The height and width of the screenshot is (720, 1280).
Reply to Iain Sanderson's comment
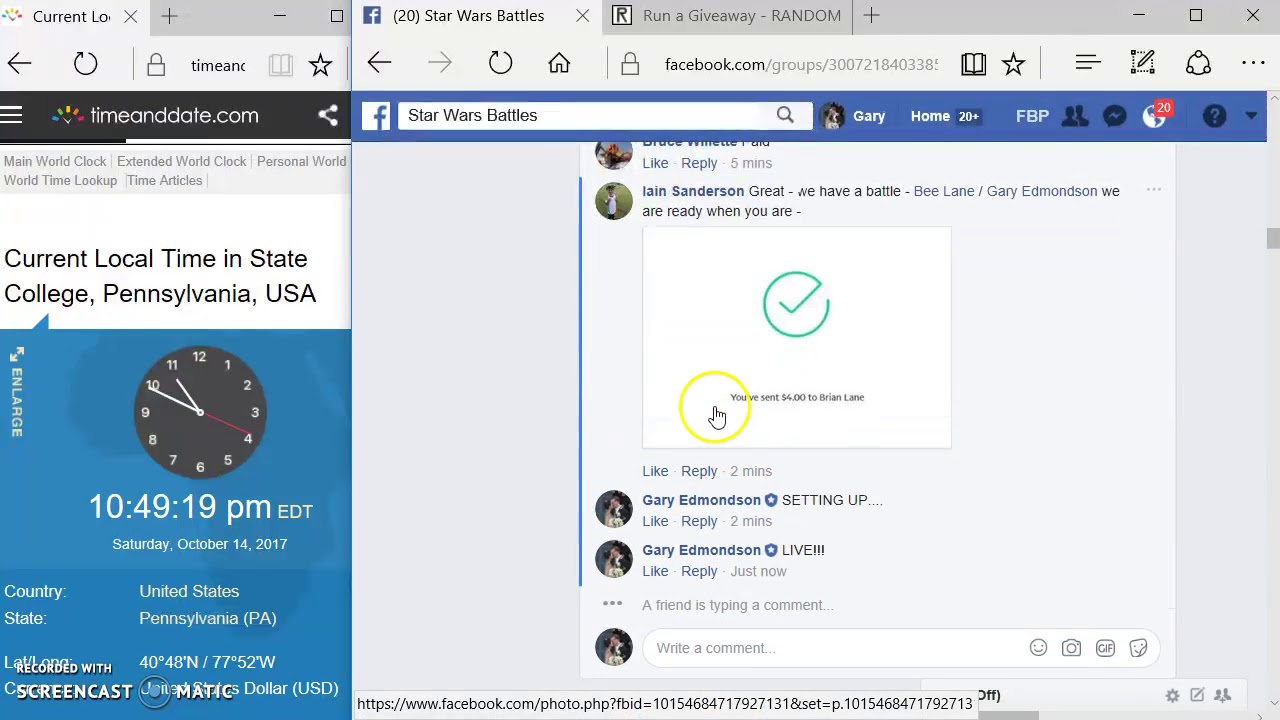click(x=699, y=471)
